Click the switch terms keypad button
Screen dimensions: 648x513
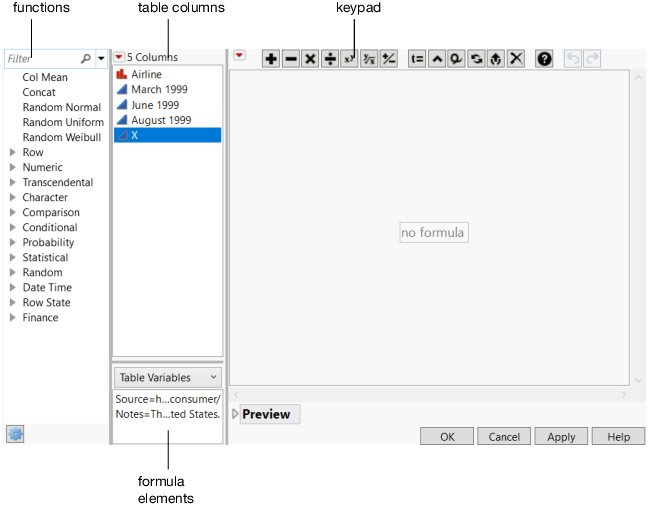coord(476,59)
